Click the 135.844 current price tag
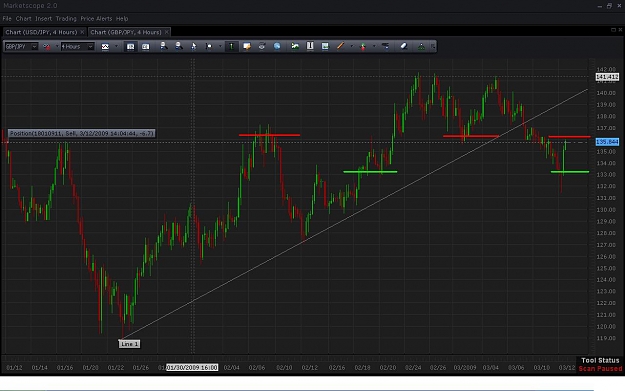The image size is (625, 391). [x=607, y=142]
